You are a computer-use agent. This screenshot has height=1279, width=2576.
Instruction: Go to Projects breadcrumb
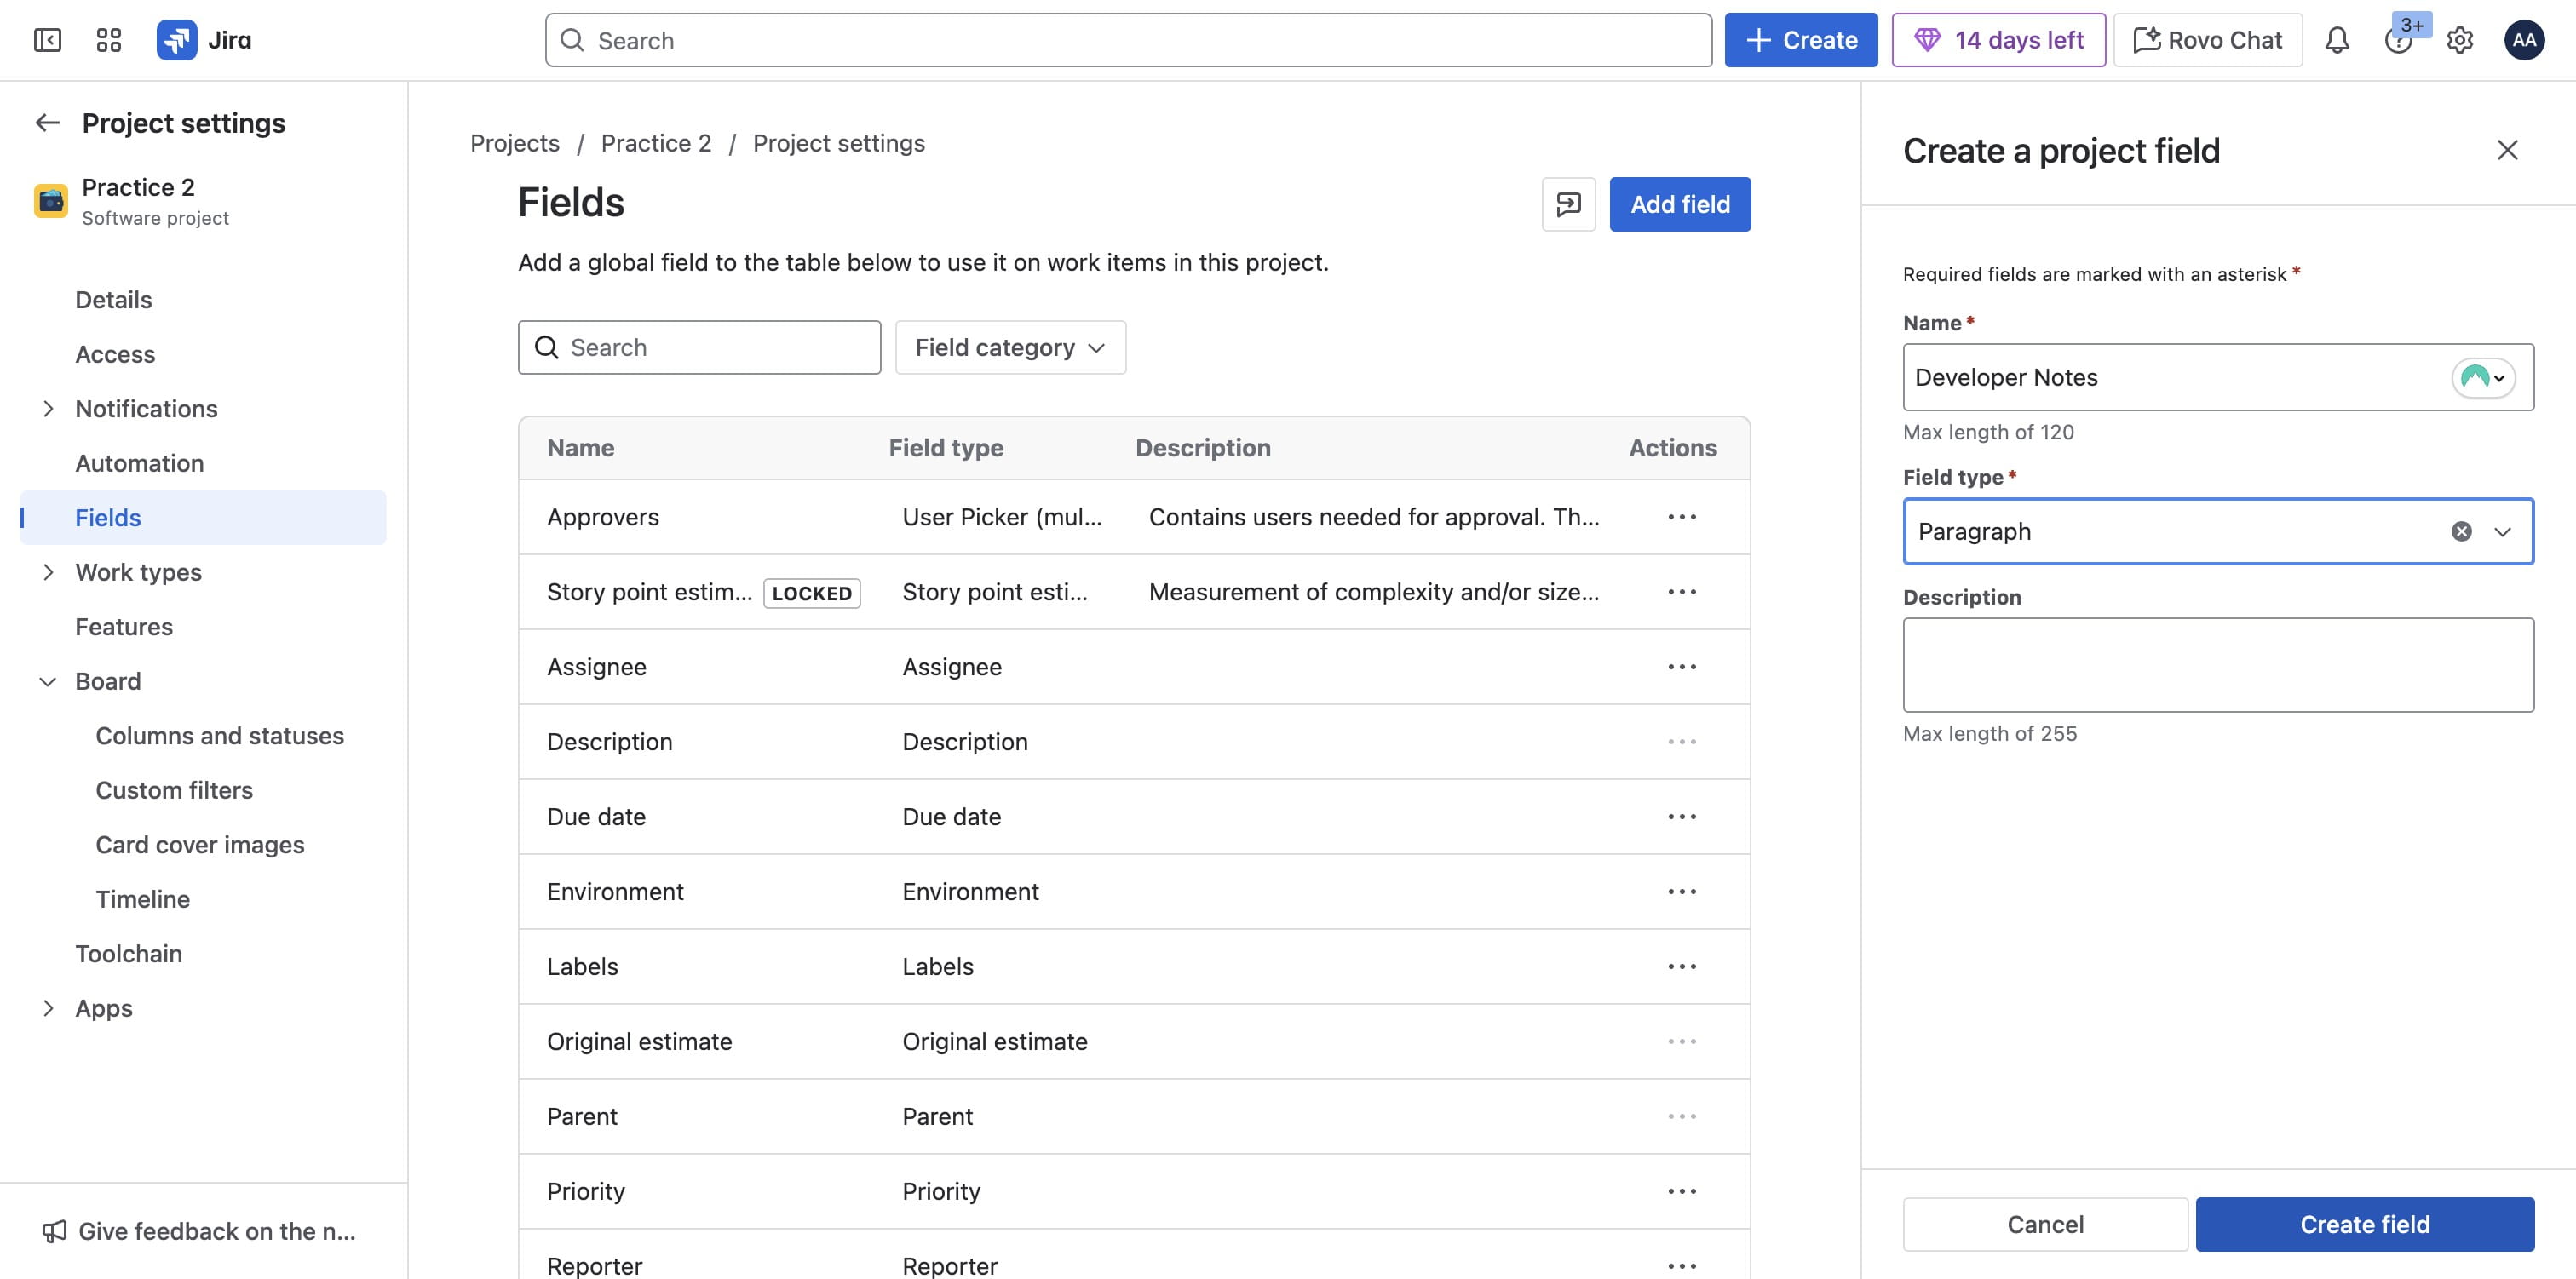pos(514,143)
